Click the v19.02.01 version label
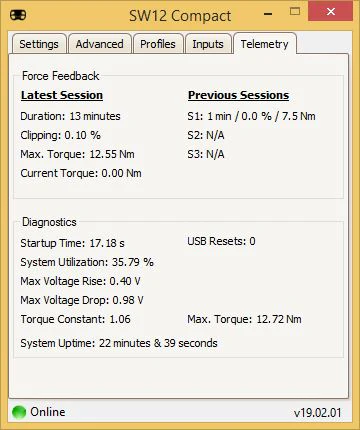Image resolution: width=360 pixels, height=430 pixels. click(318, 413)
